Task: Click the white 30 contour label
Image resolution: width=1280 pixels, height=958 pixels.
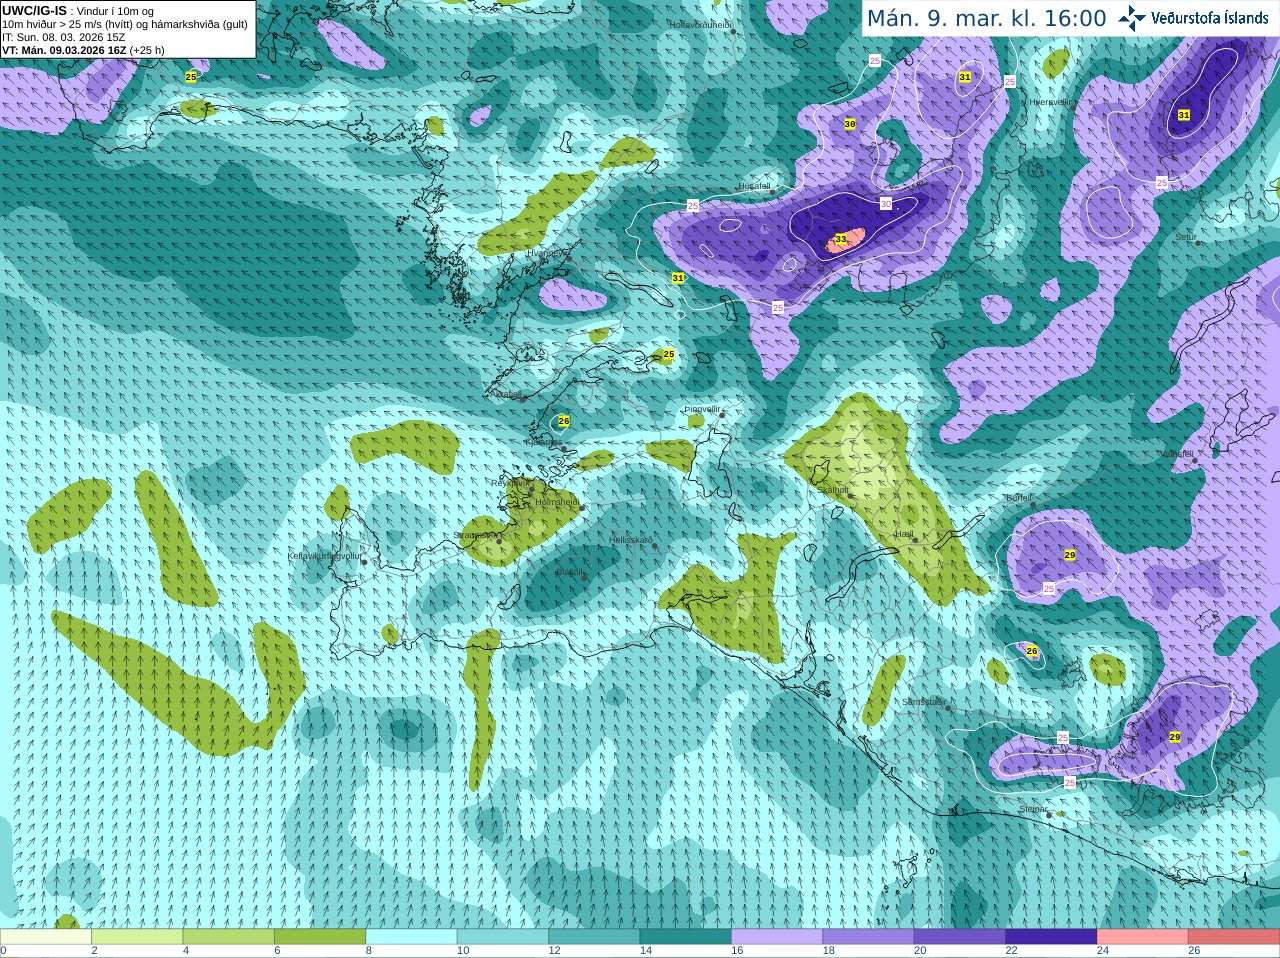Action: pyautogui.click(x=886, y=203)
